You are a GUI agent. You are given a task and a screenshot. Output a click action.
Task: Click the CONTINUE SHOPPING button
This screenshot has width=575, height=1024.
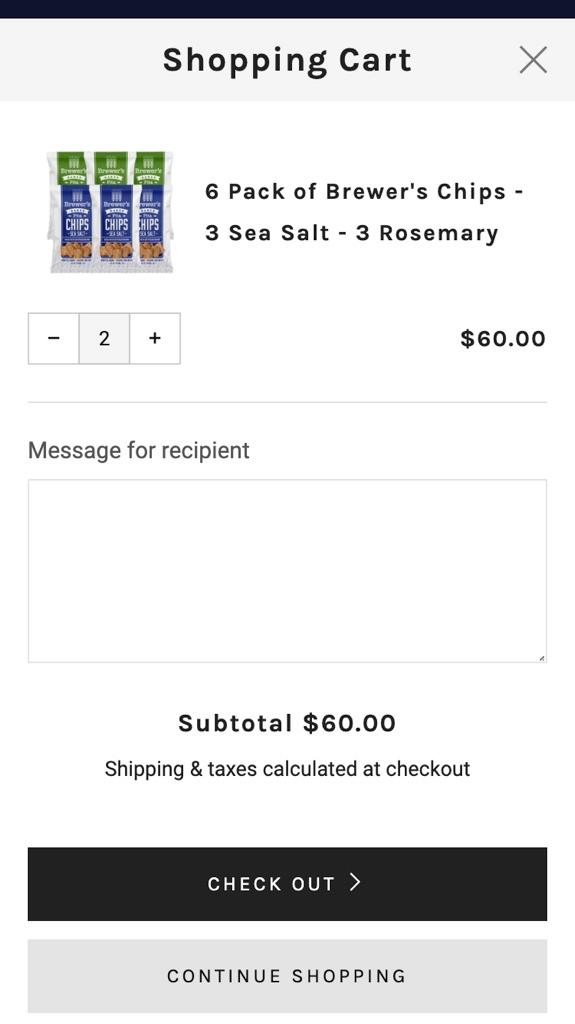(288, 976)
